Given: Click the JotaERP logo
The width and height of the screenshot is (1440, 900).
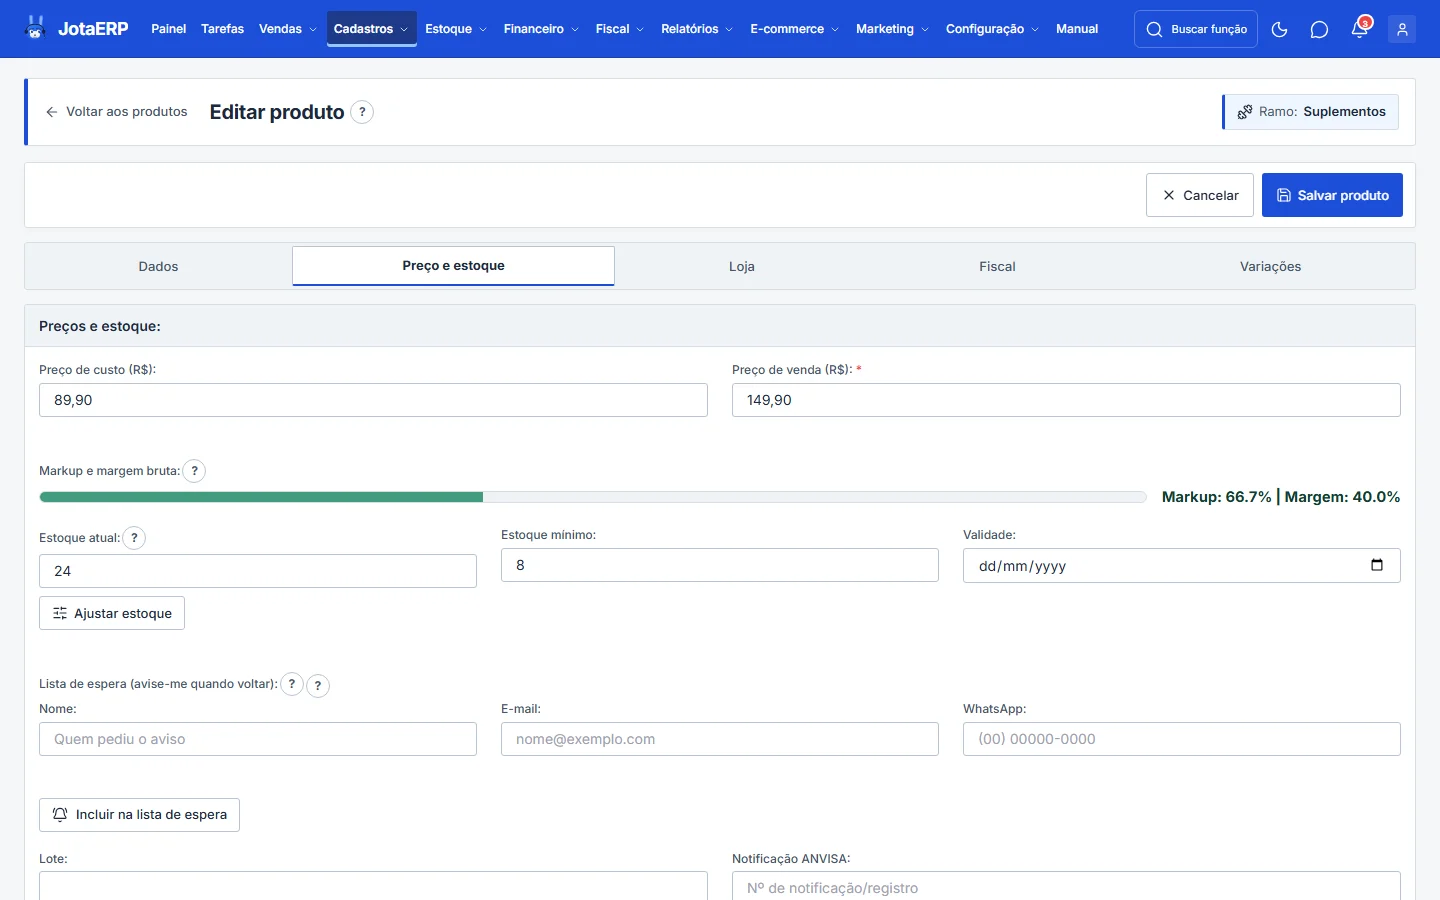Looking at the screenshot, I should click(x=77, y=28).
